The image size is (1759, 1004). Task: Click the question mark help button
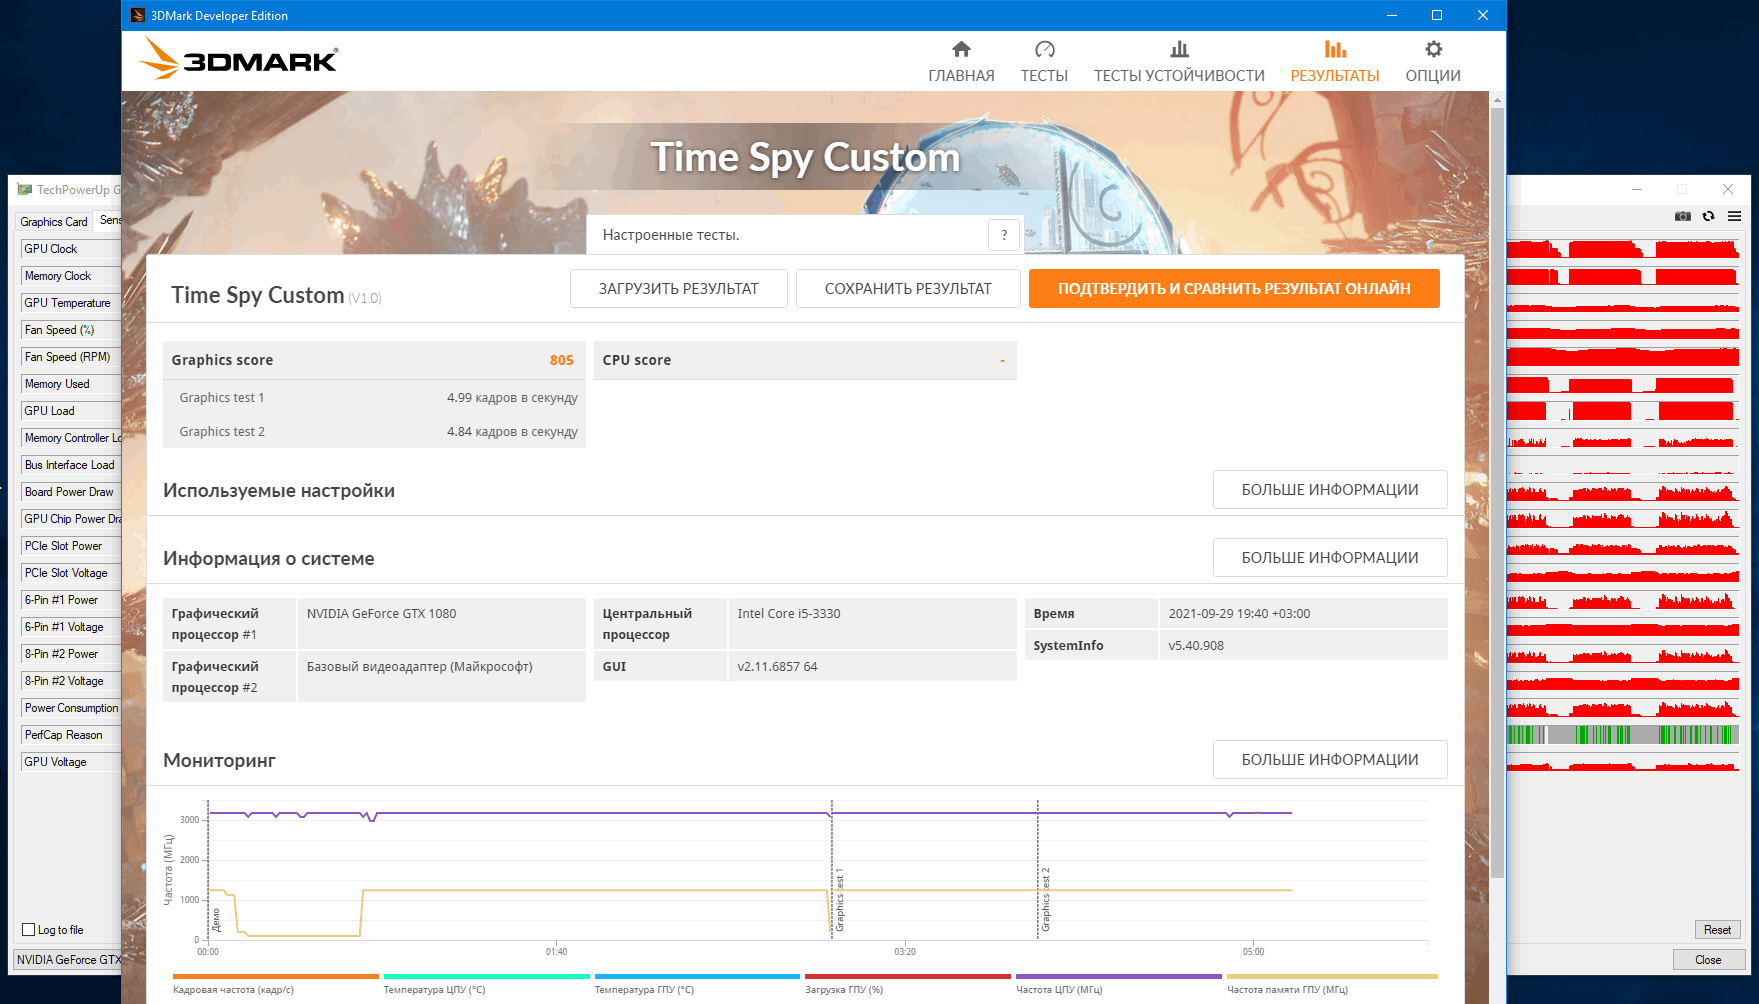click(1004, 235)
